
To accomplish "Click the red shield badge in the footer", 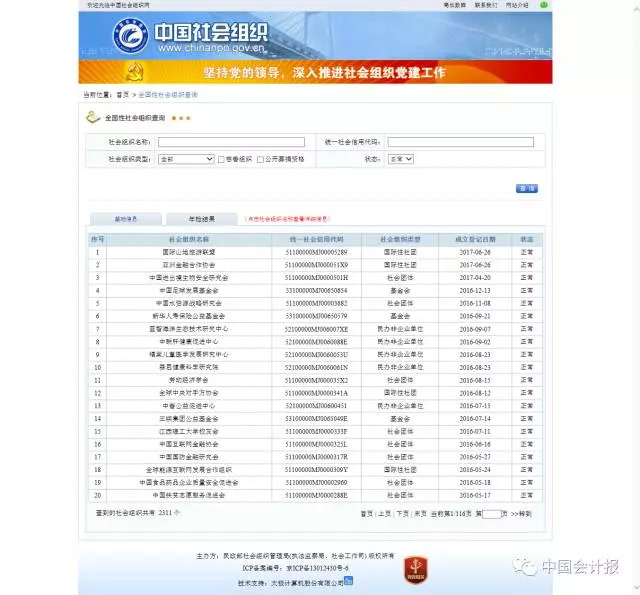I will click(x=416, y=570).
